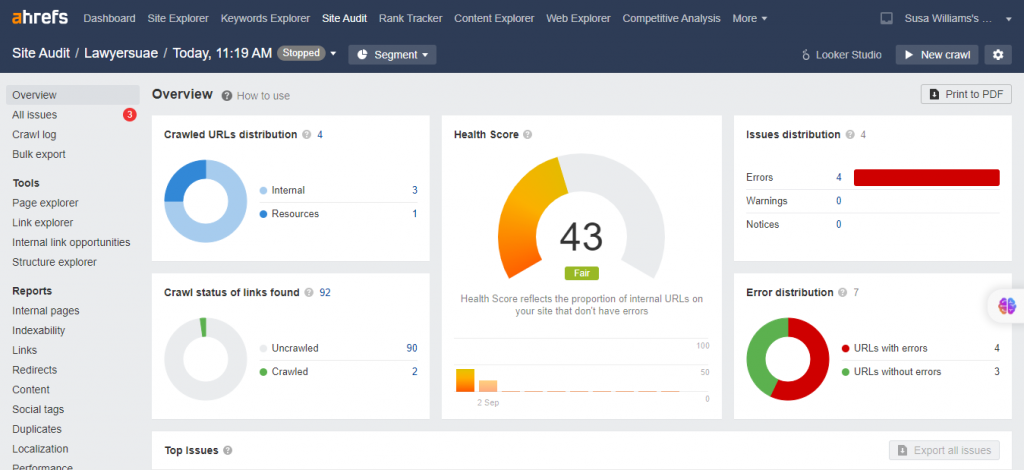
Task: Open Keywords Explorer tab
Action: point(265,18)
